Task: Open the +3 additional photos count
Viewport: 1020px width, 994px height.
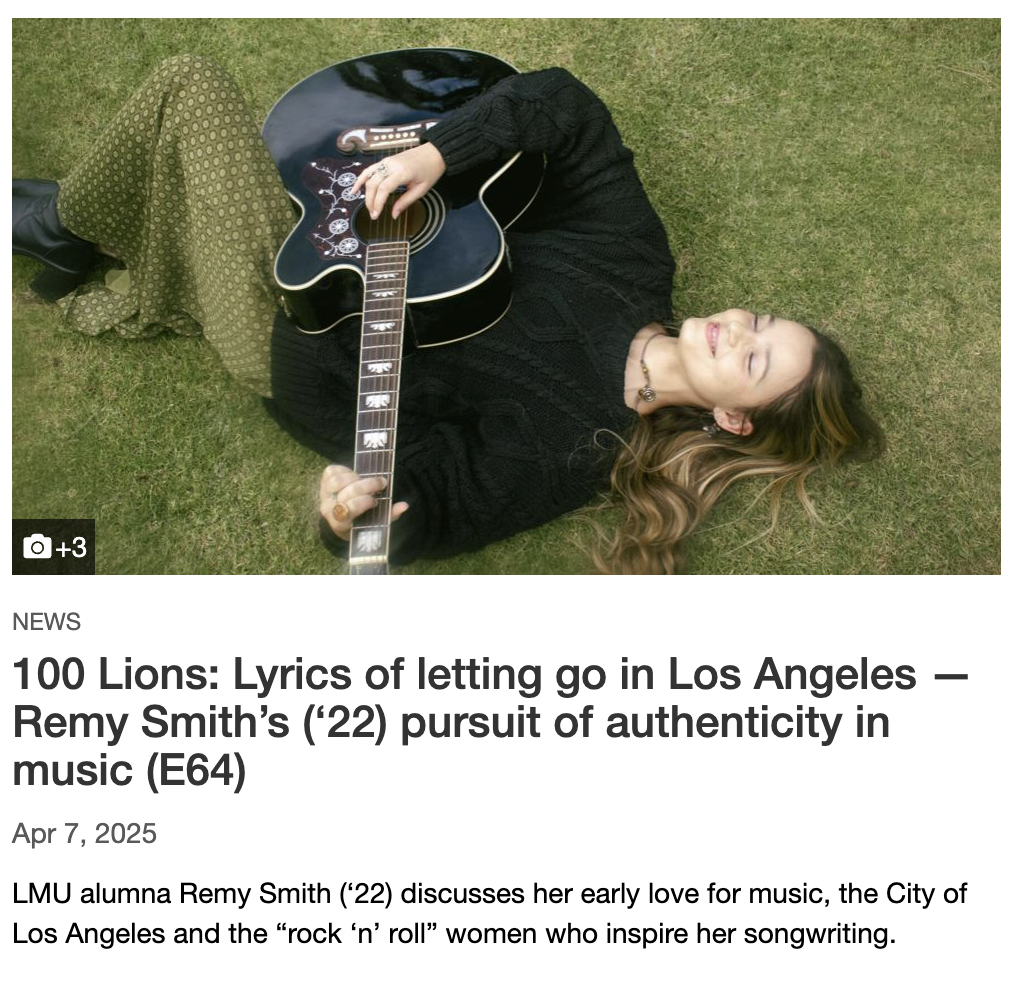Action: click(71, 548)
